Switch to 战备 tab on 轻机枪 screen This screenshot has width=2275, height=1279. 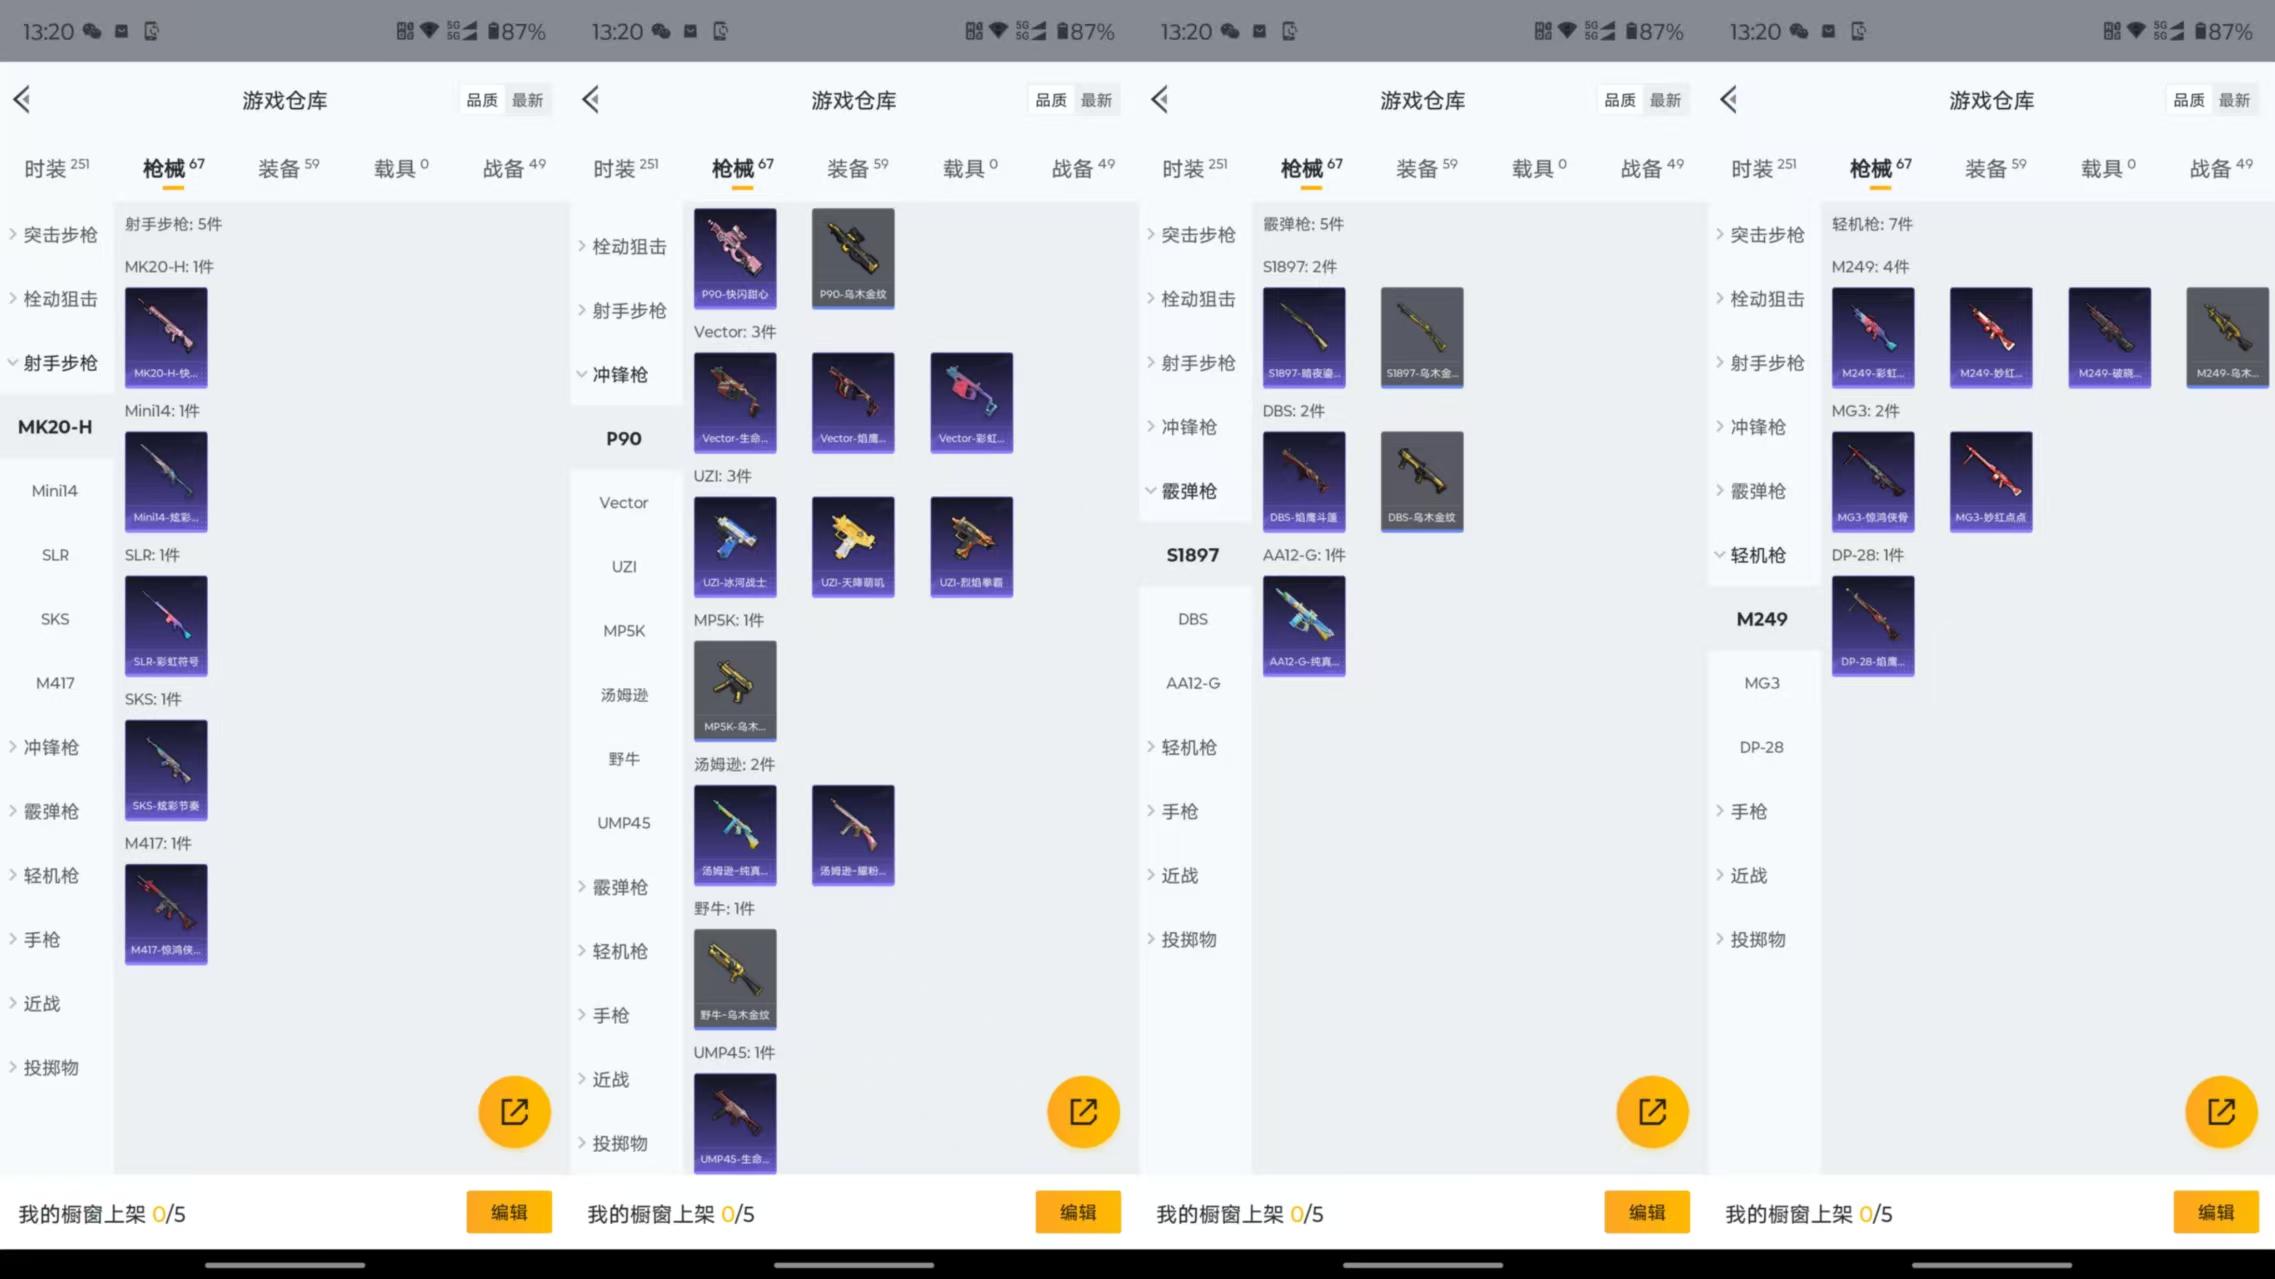(x=2221, y=168)
